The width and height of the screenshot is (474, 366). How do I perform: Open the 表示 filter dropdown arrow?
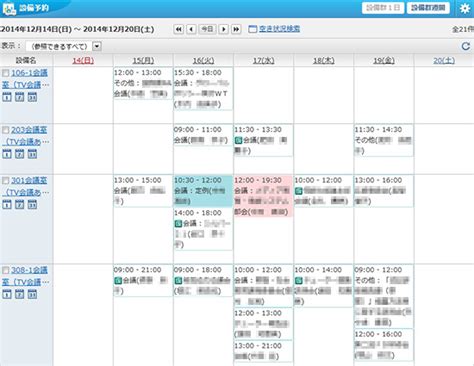click(97, 46)
